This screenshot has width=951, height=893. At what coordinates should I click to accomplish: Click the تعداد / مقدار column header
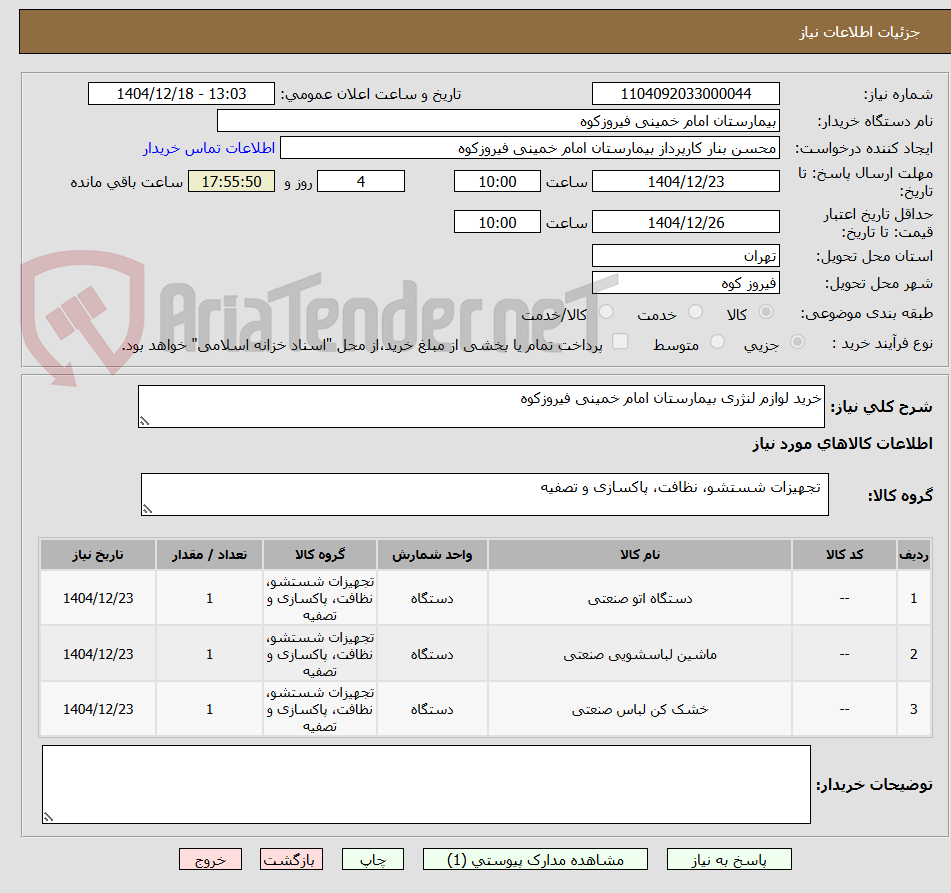coord(209,554)
